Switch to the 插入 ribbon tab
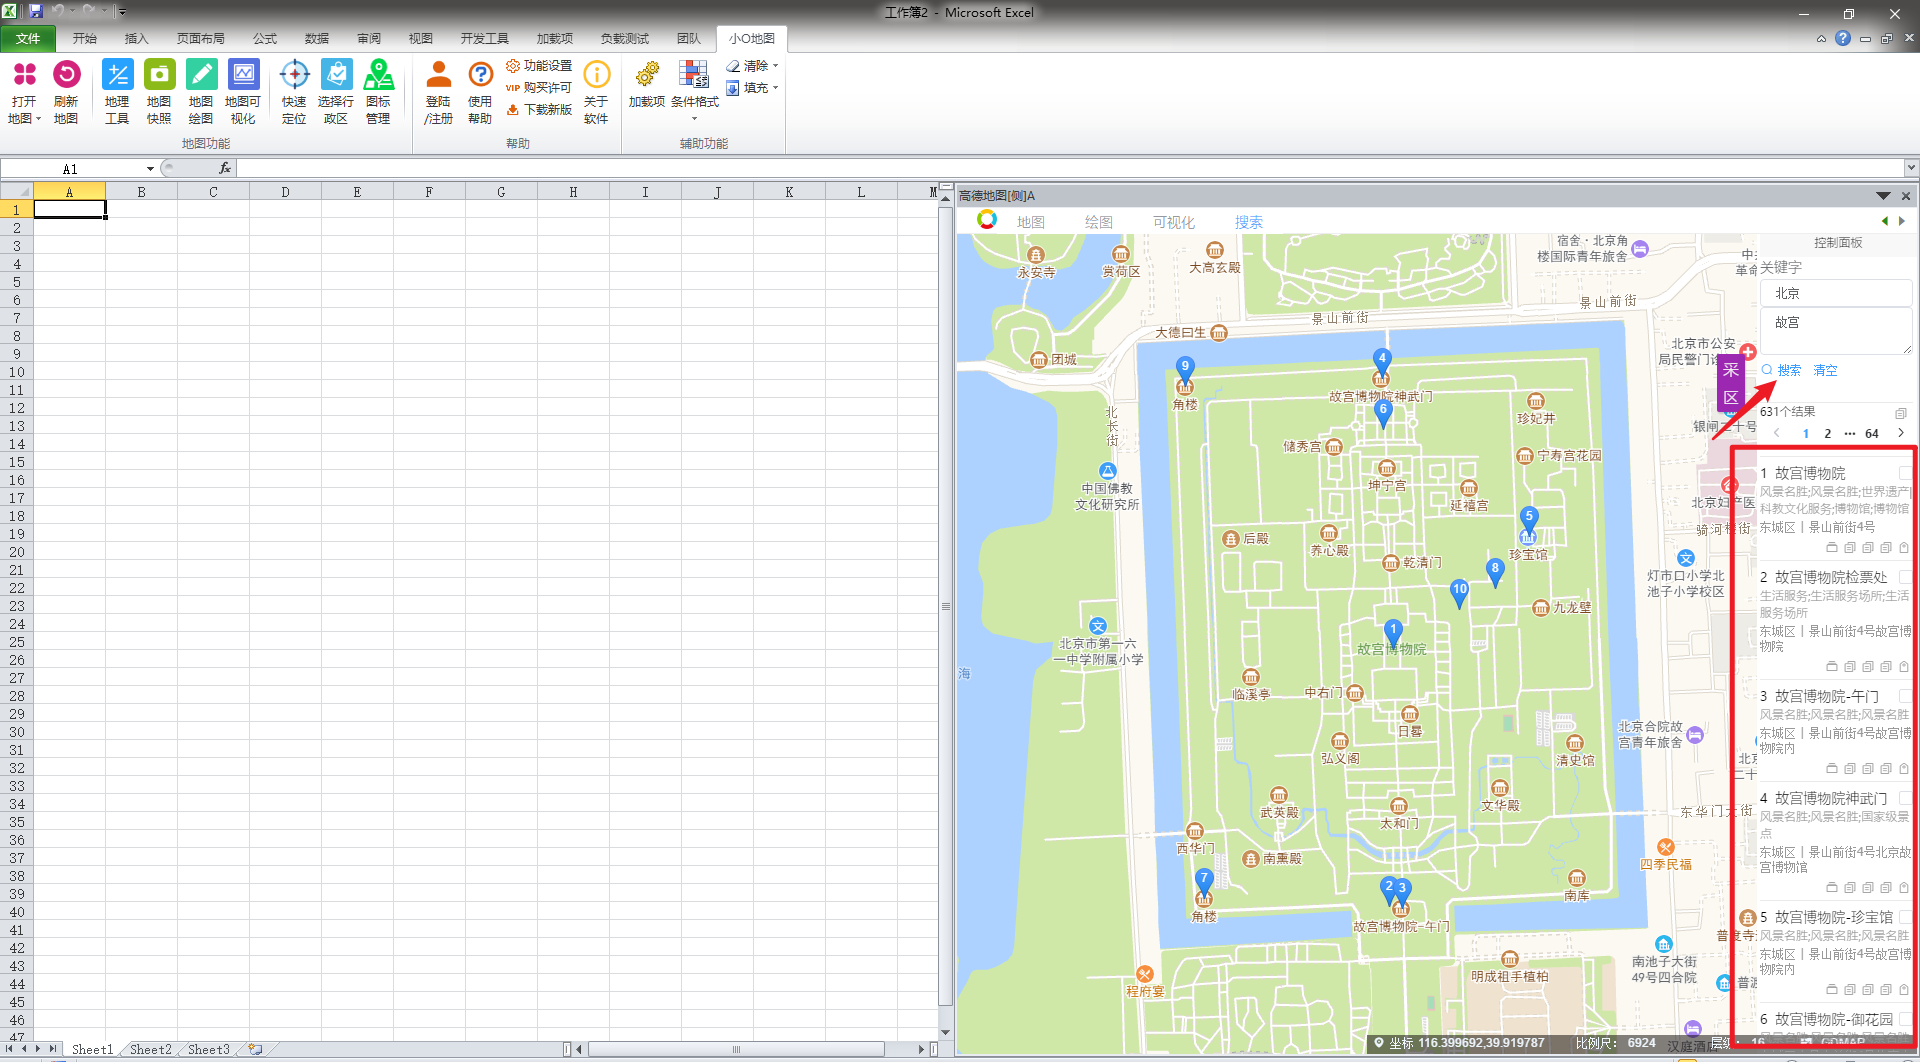The image size is (1920, 1062). (x=136, y=39)
